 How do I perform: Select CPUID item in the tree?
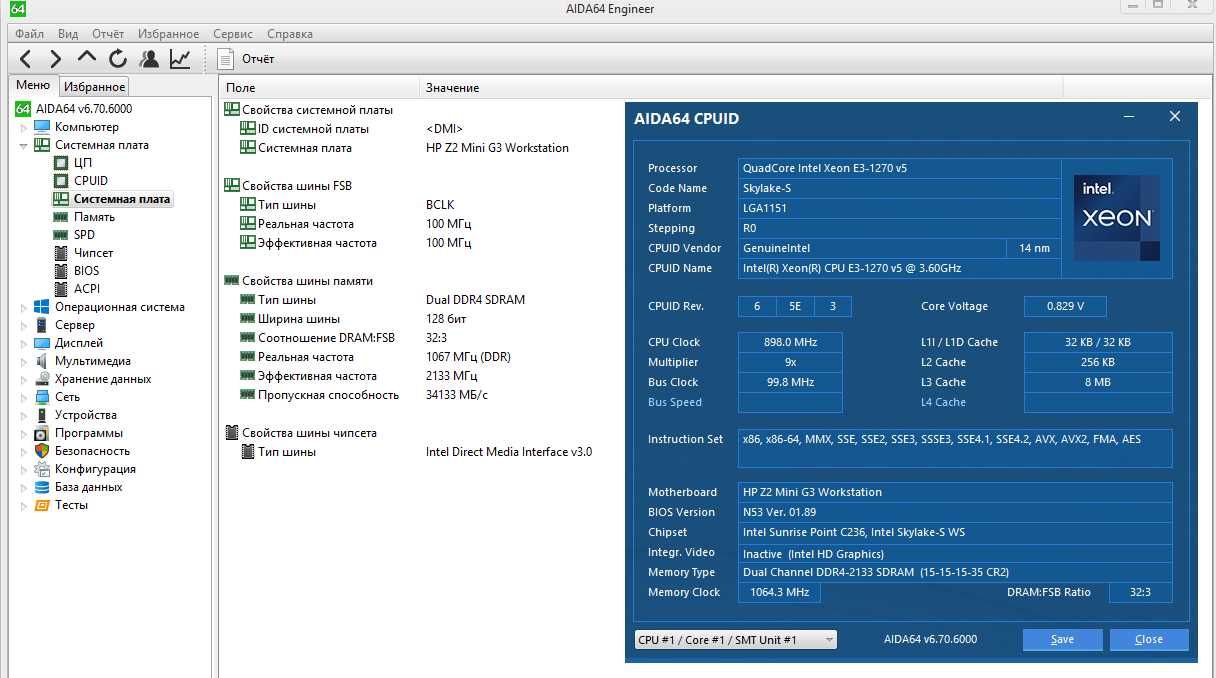tap(91, 181)
